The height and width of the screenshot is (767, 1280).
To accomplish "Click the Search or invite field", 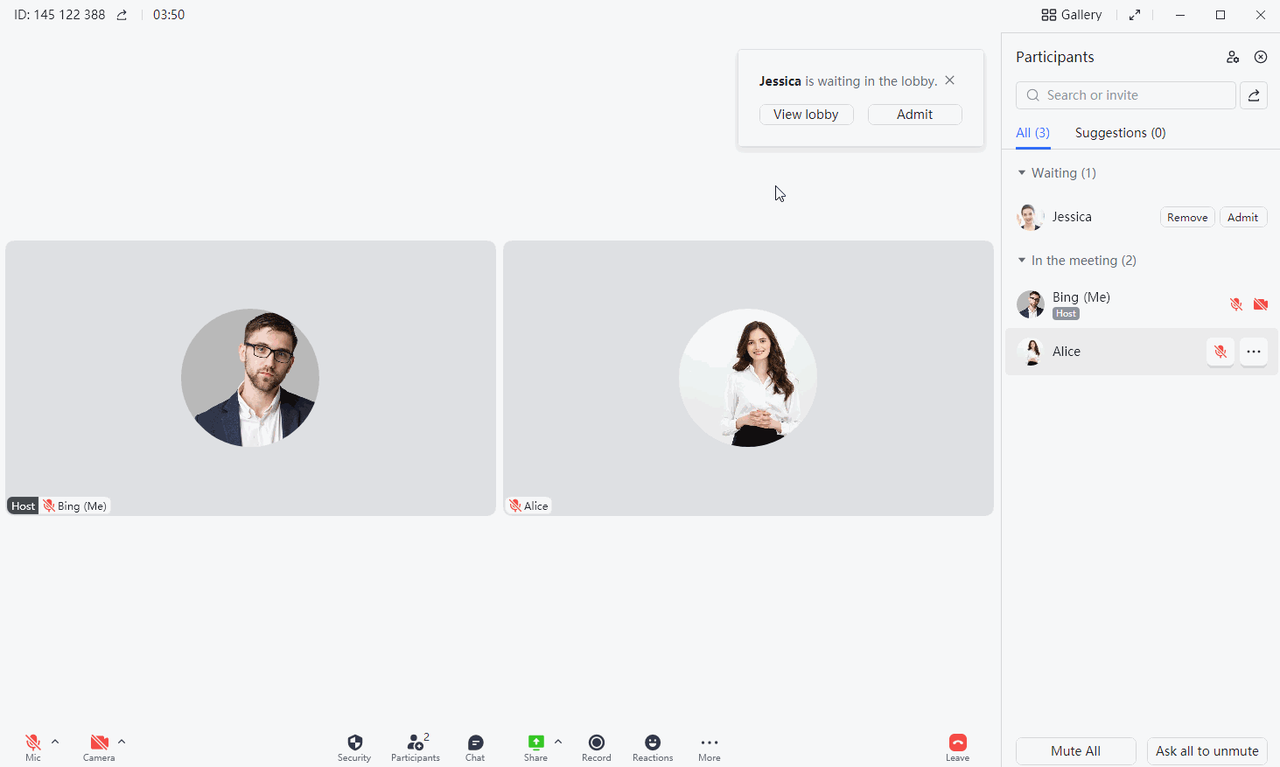I will tap(1126, 95).
